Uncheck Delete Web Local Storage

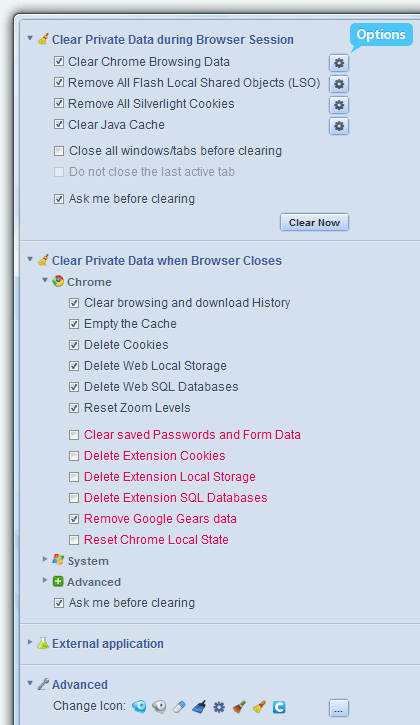(74, 366)
